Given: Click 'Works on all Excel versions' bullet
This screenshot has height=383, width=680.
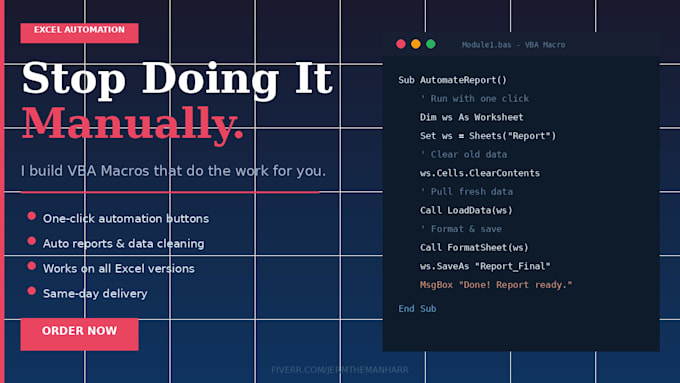Looking at the screenshot, I should coord(119,268).
